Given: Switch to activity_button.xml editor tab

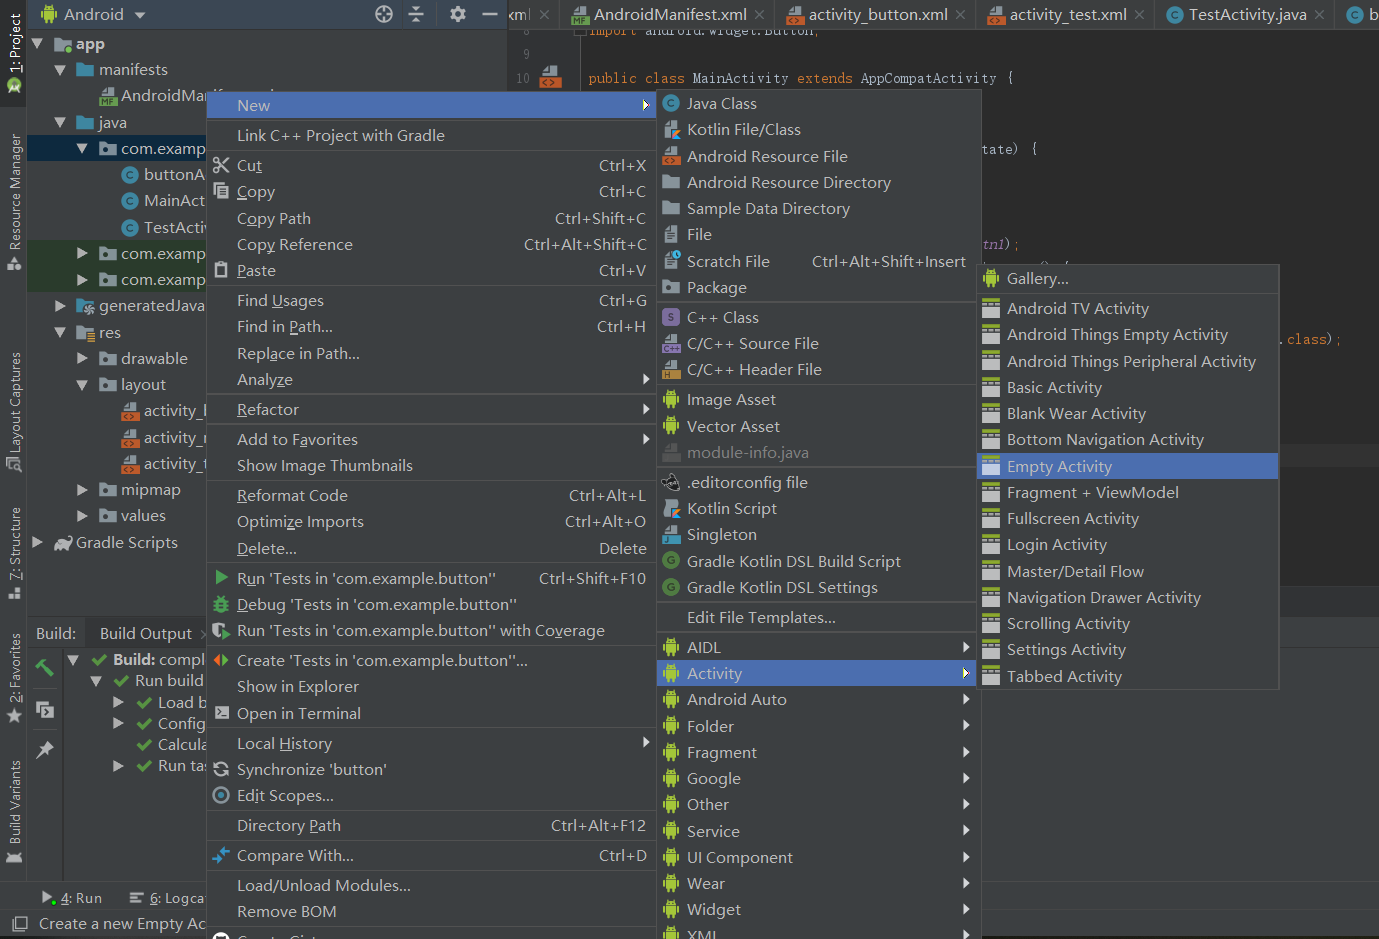Looking at the screenshot, I should 877,14.
